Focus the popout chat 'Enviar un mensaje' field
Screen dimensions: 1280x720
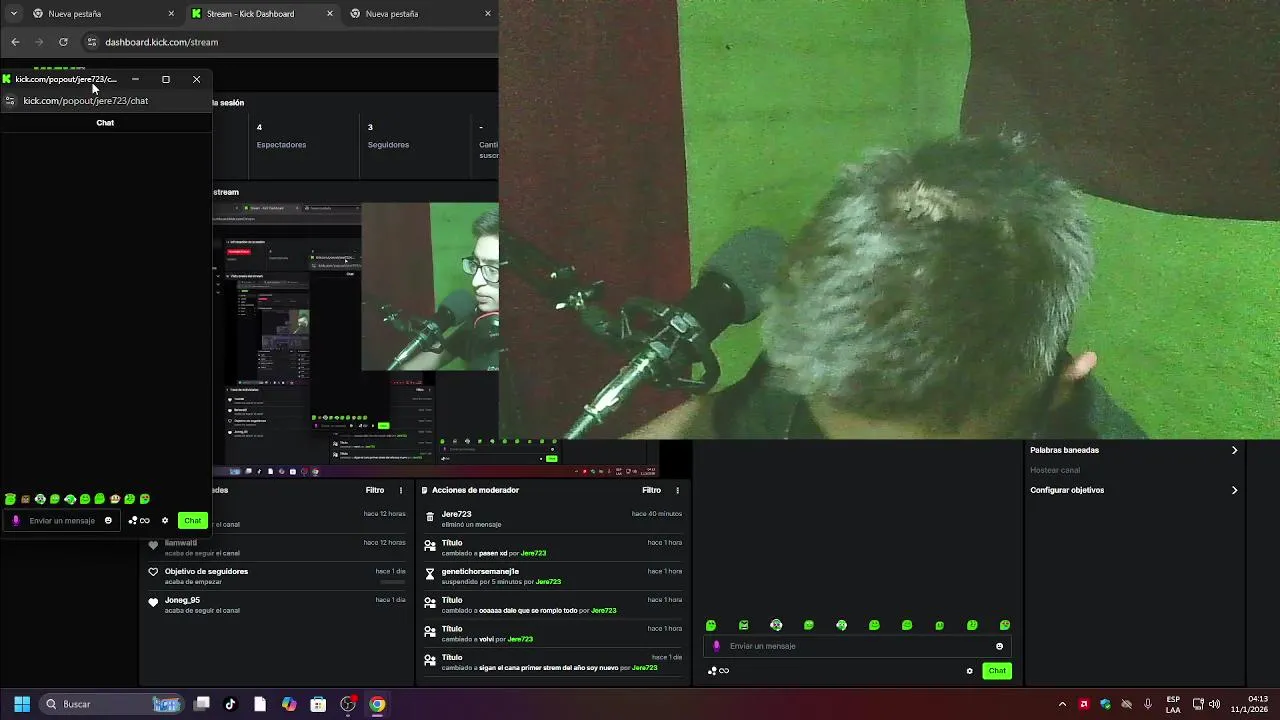tap(62, 520)
